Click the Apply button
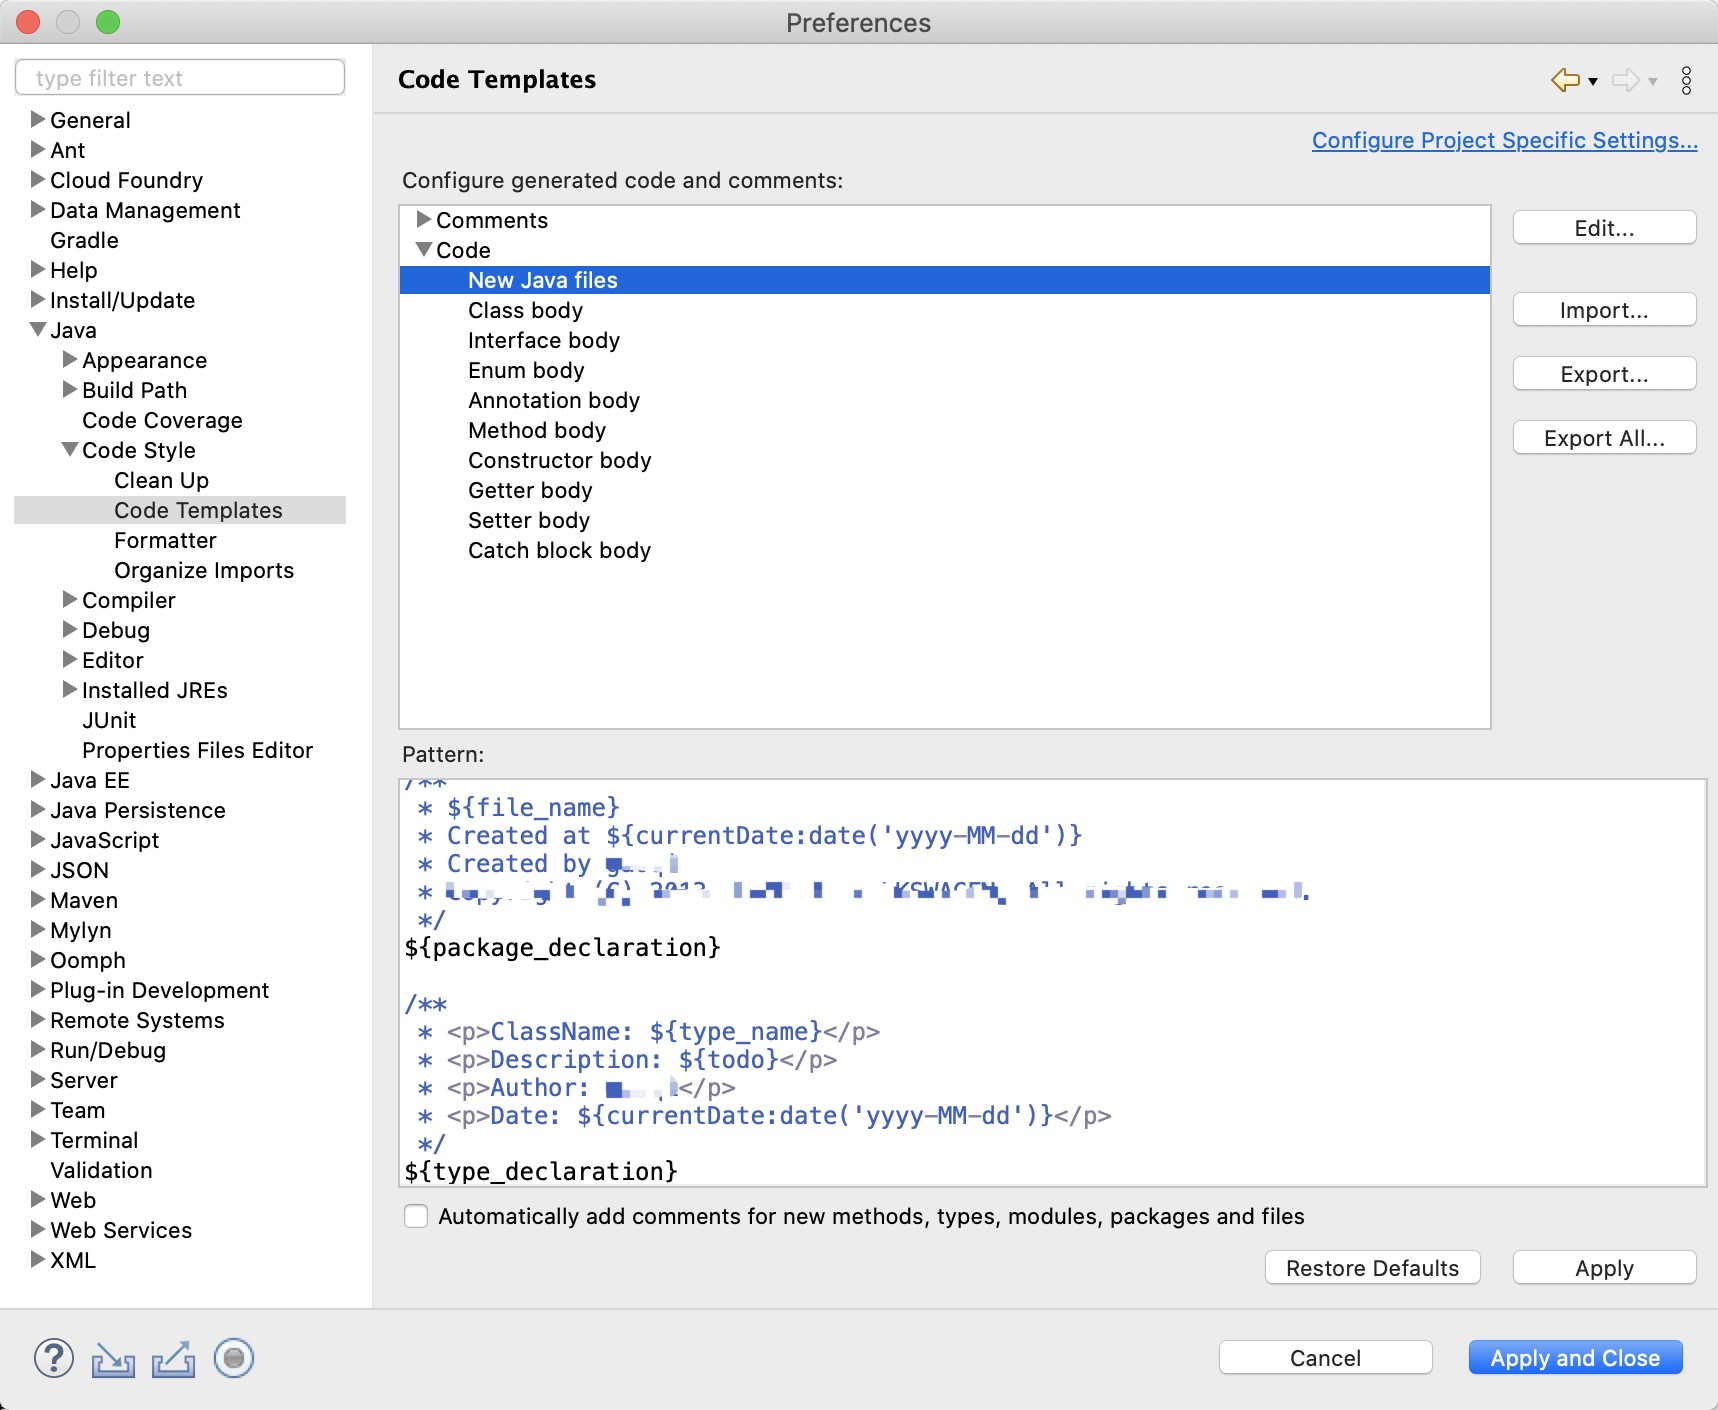Image resolution: width=1718 pixels, height=1410 pixels. click(1604, 1268)
